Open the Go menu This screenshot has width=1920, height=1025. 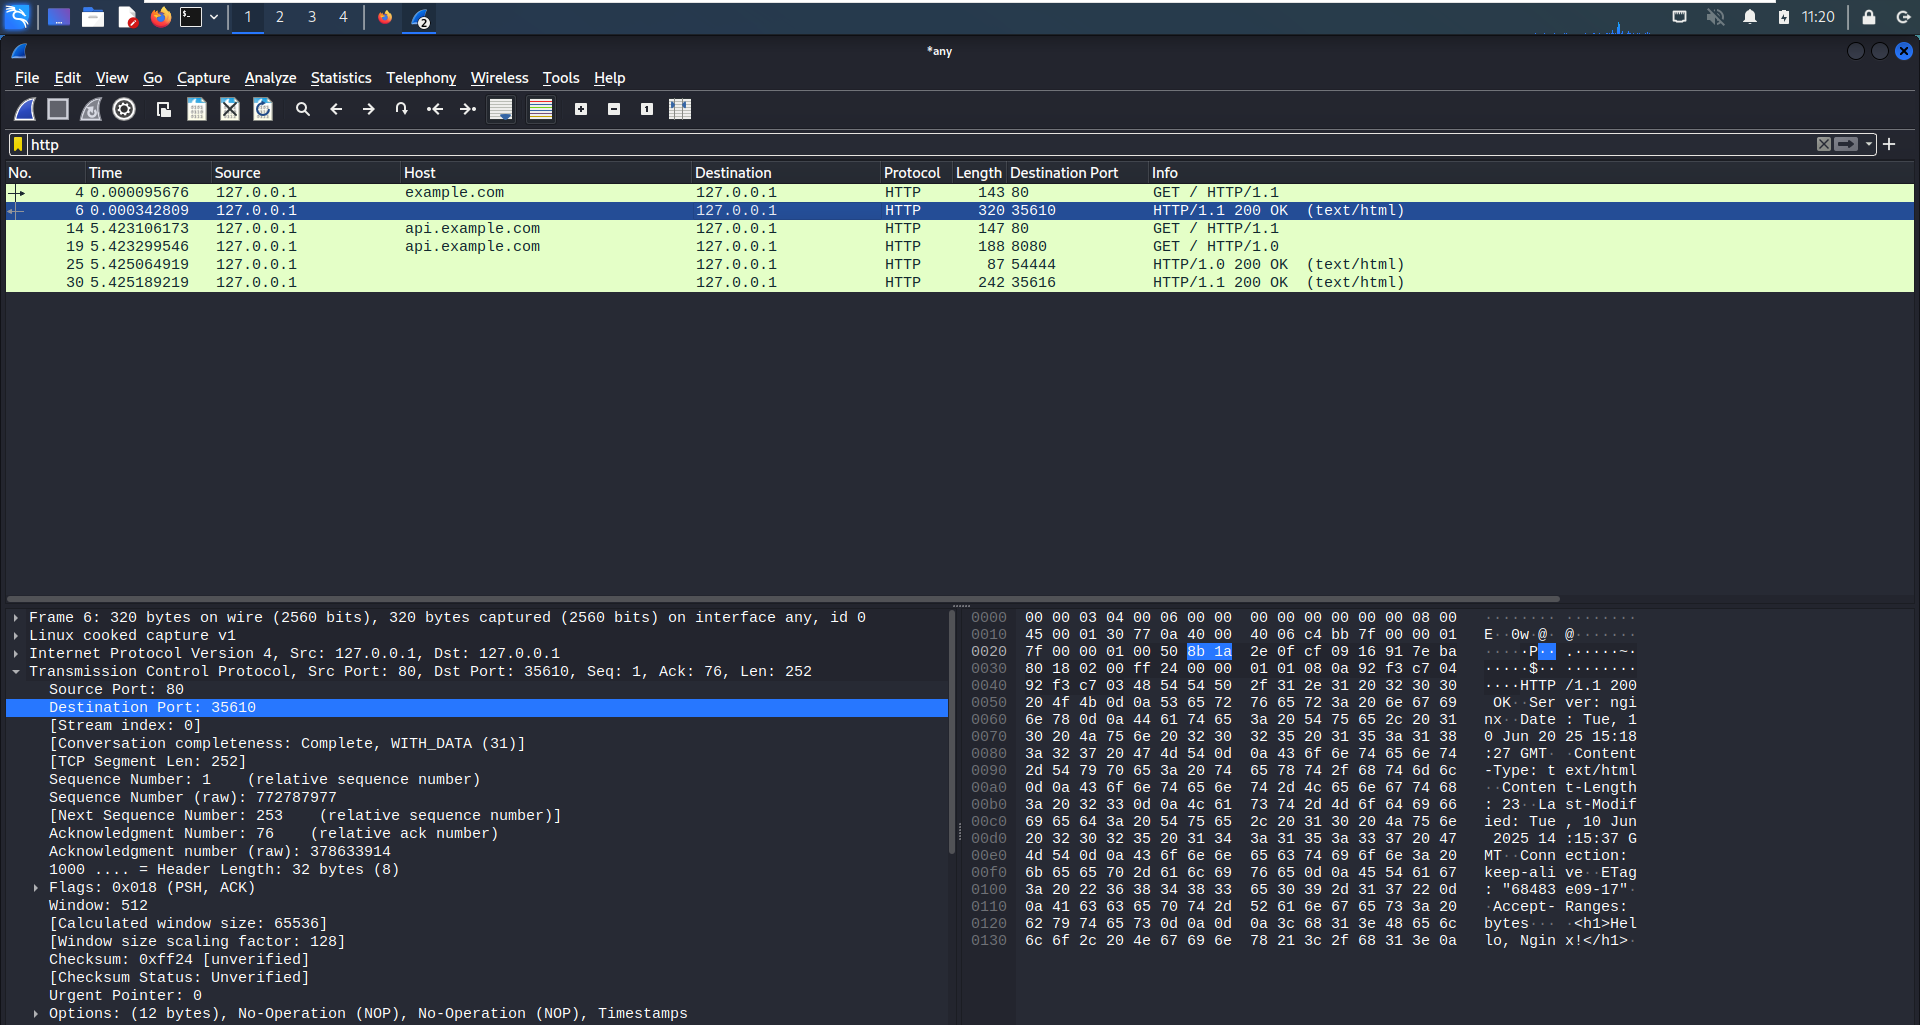click(152, 78)
